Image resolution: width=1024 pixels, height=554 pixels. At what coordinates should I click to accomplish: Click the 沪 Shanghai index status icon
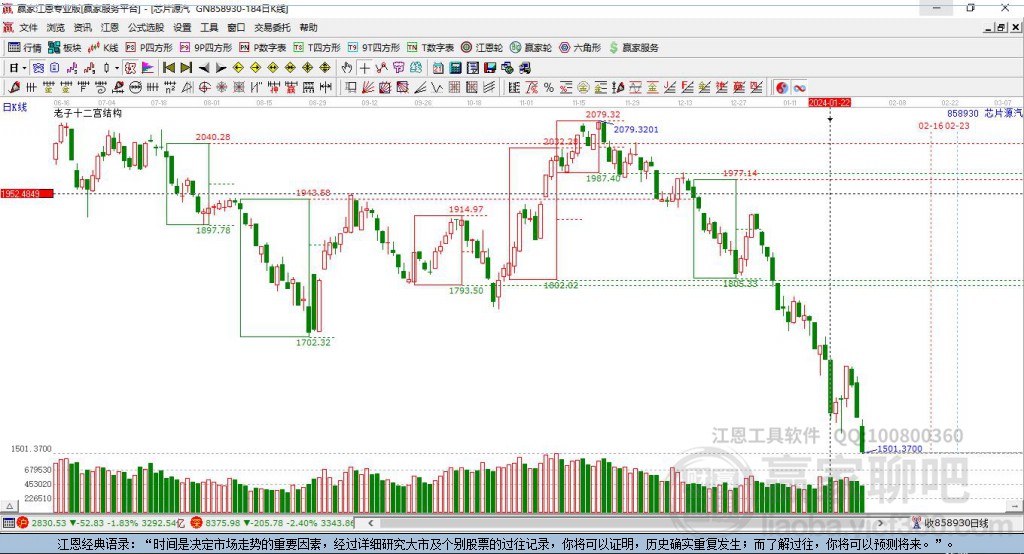coord(22,523)
